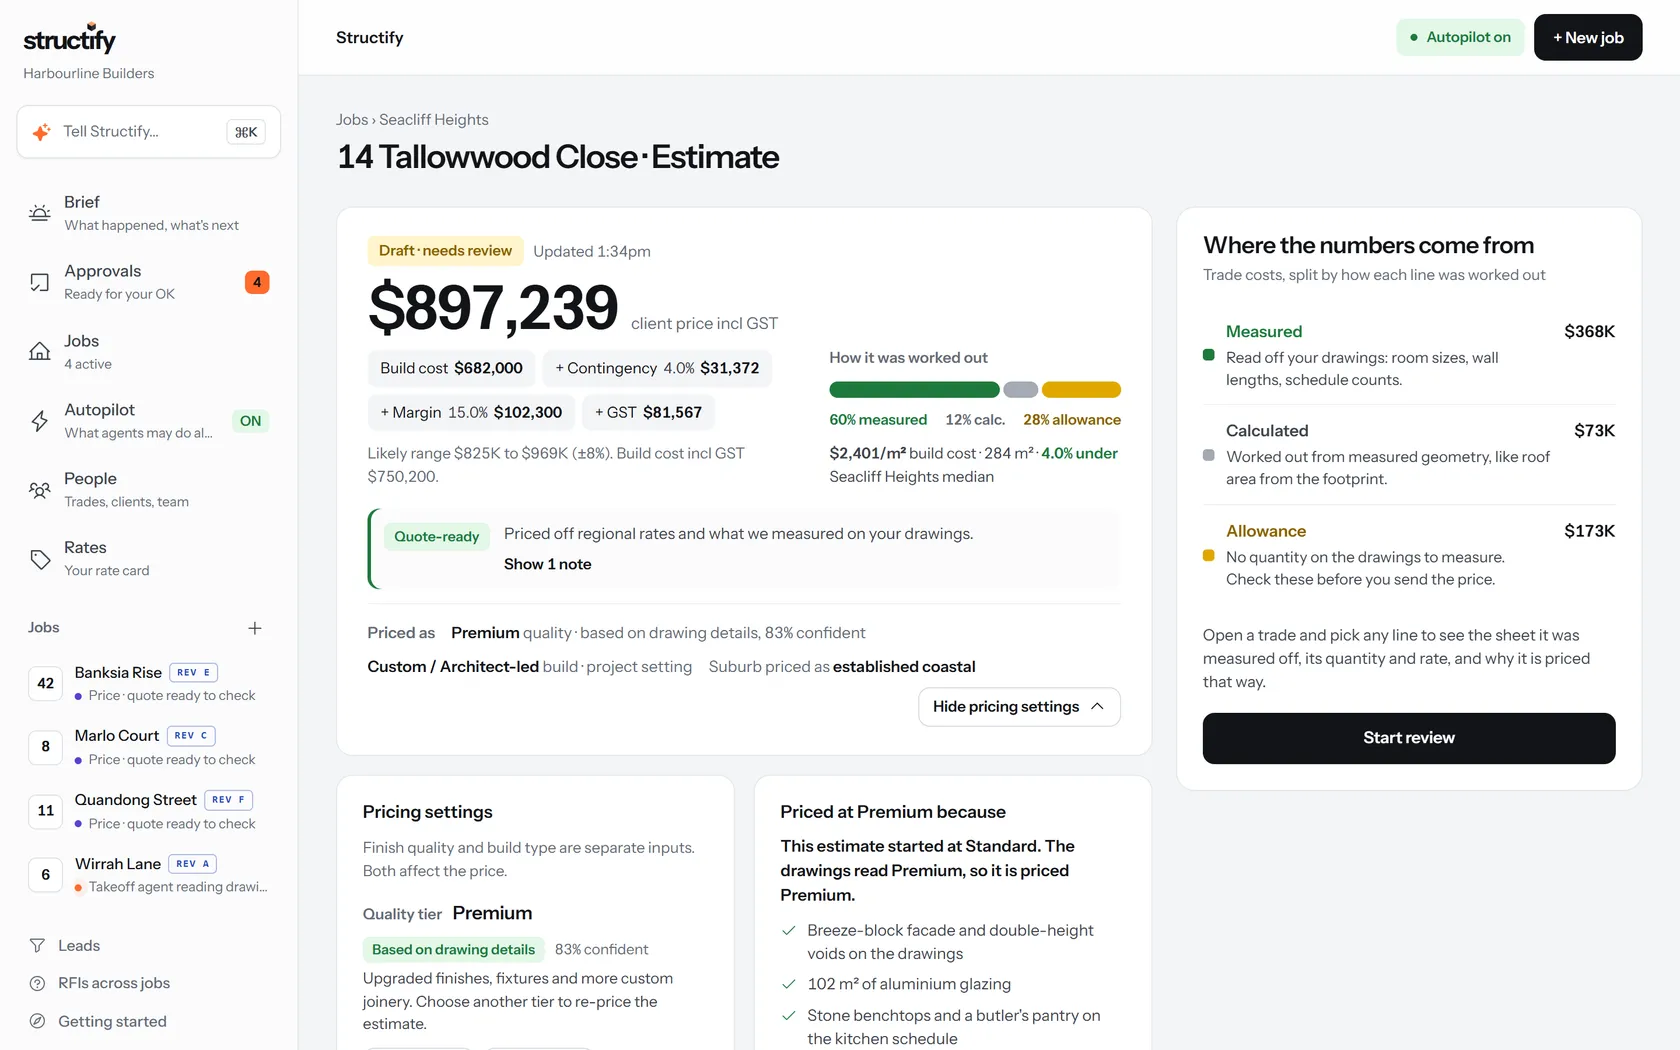This screenshot has height=1050, width=1680.
Task: Open People in the sidebar
Action: click(149, 490)
